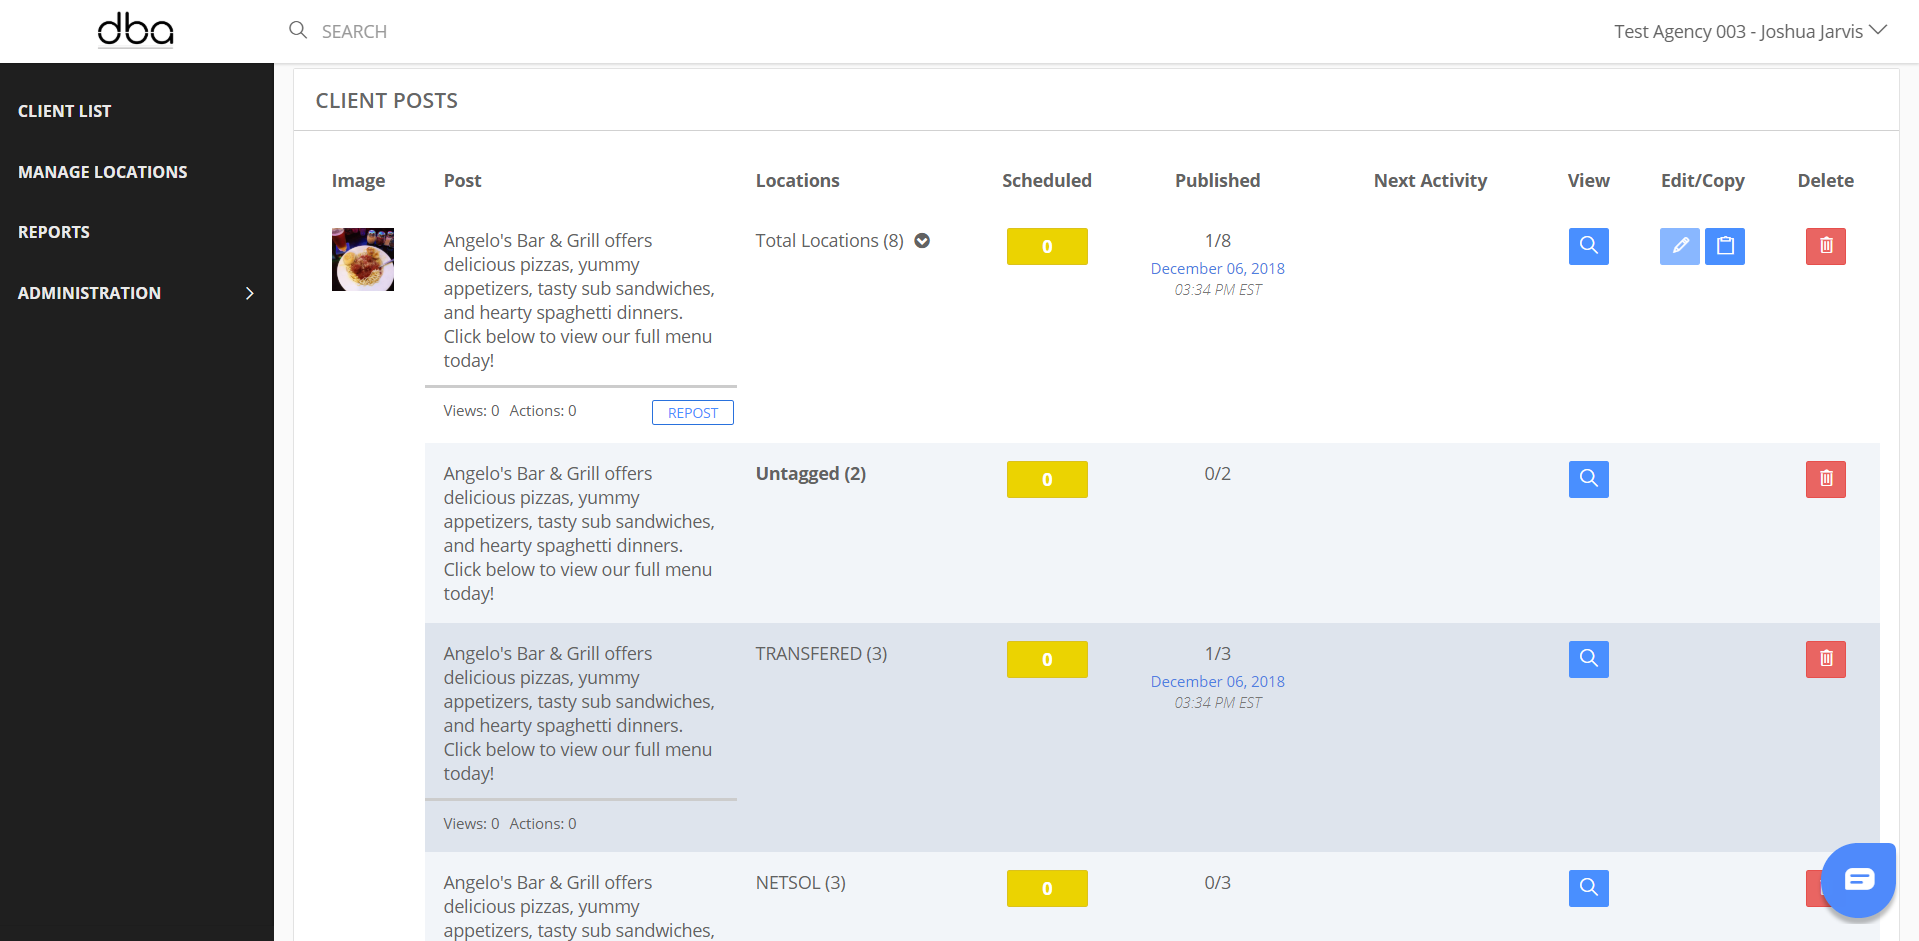The image size is (1919, 941).
Task: Go to Manage Locations in sidebar
Action: click(103, 172)
